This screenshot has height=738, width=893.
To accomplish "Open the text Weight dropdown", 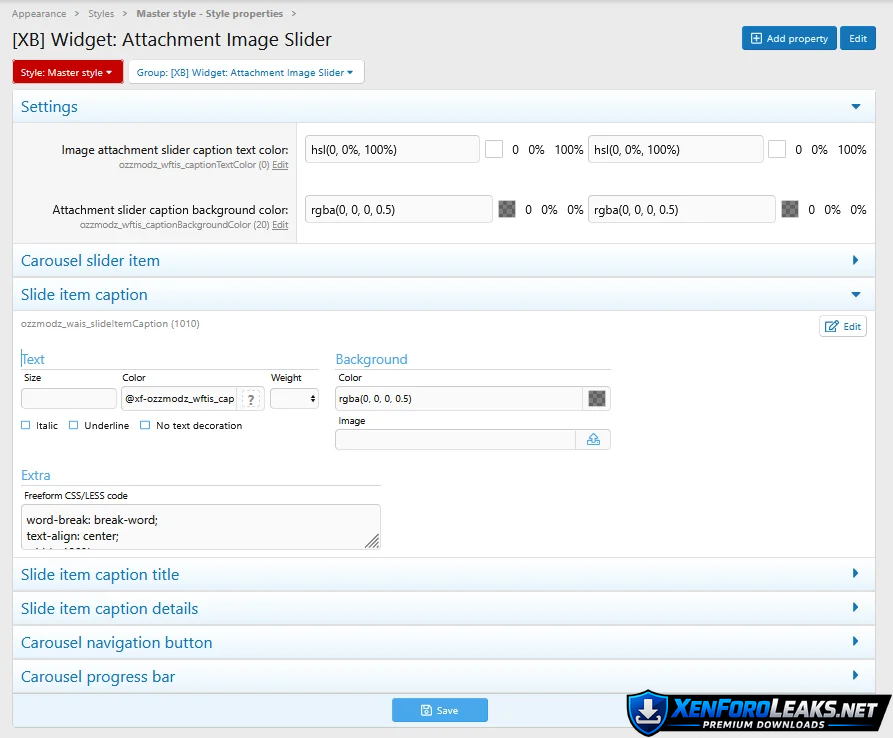I will [x=294, y=399].
